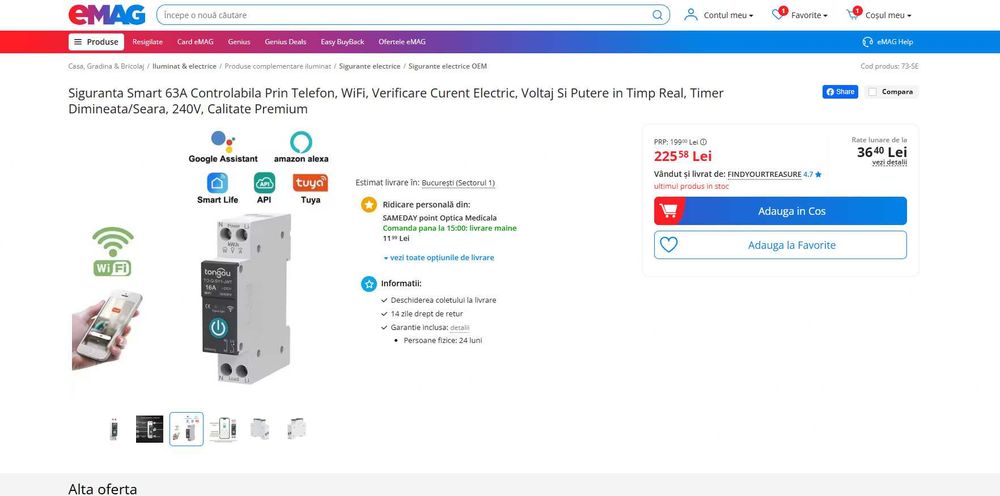Expand the Produse menu
This screenshot has width=1000, height=496.
(x=96, y=42)
